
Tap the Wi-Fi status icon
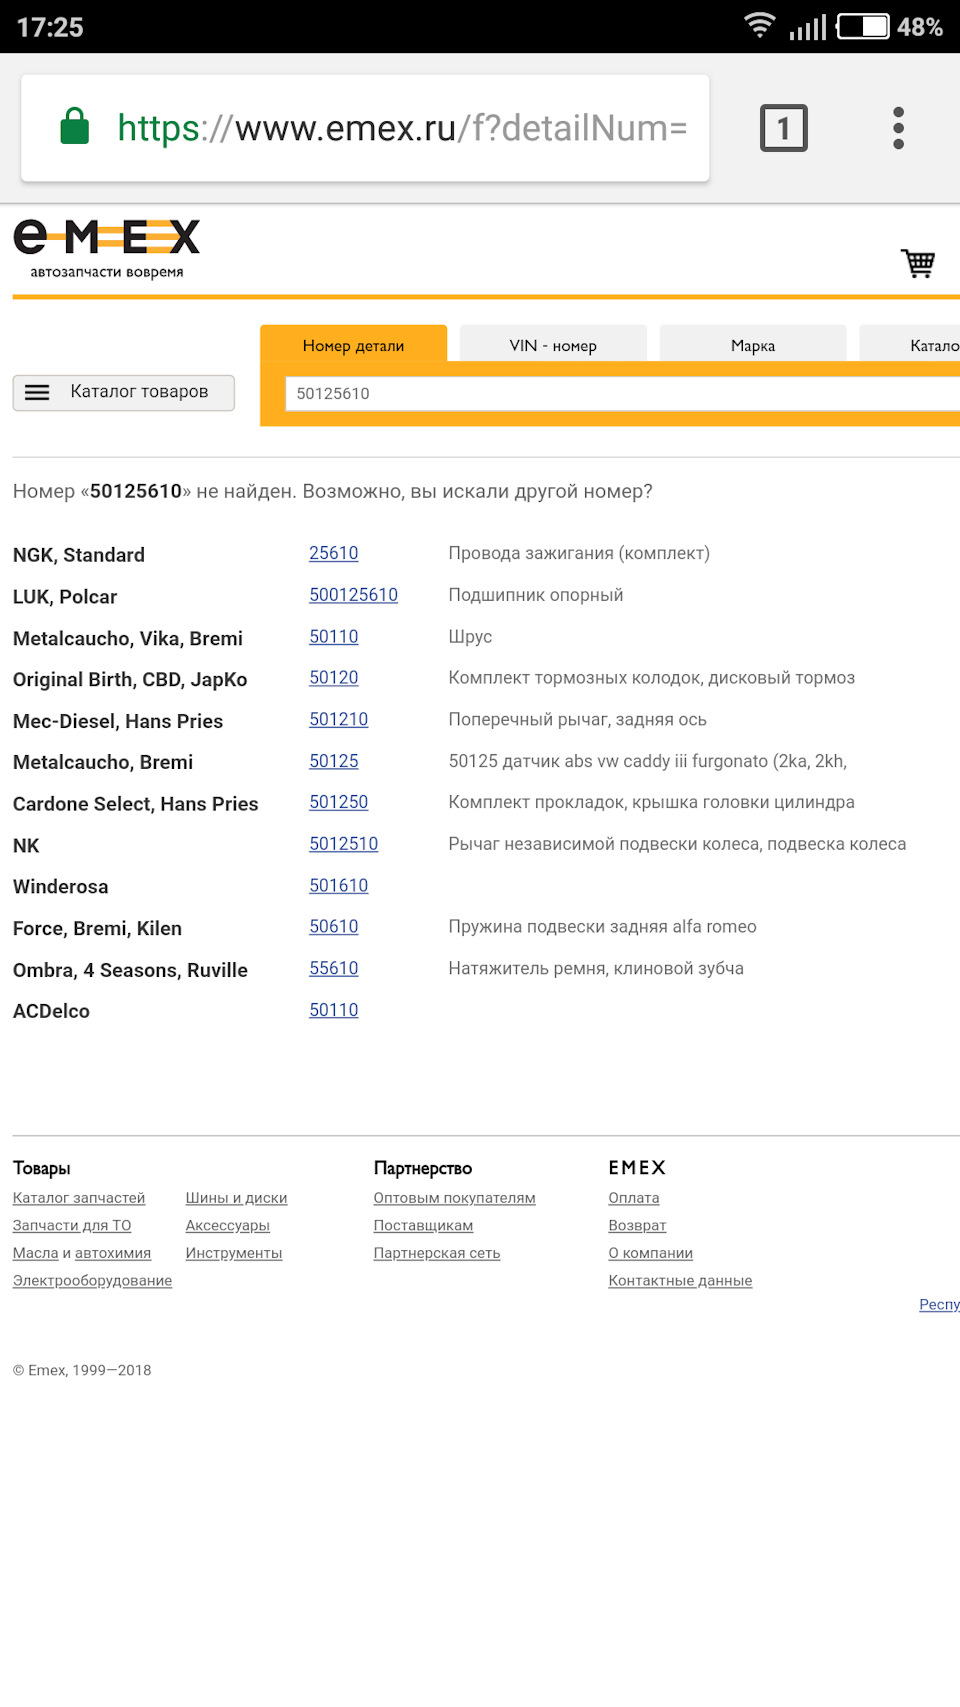(x=760, y=25)
